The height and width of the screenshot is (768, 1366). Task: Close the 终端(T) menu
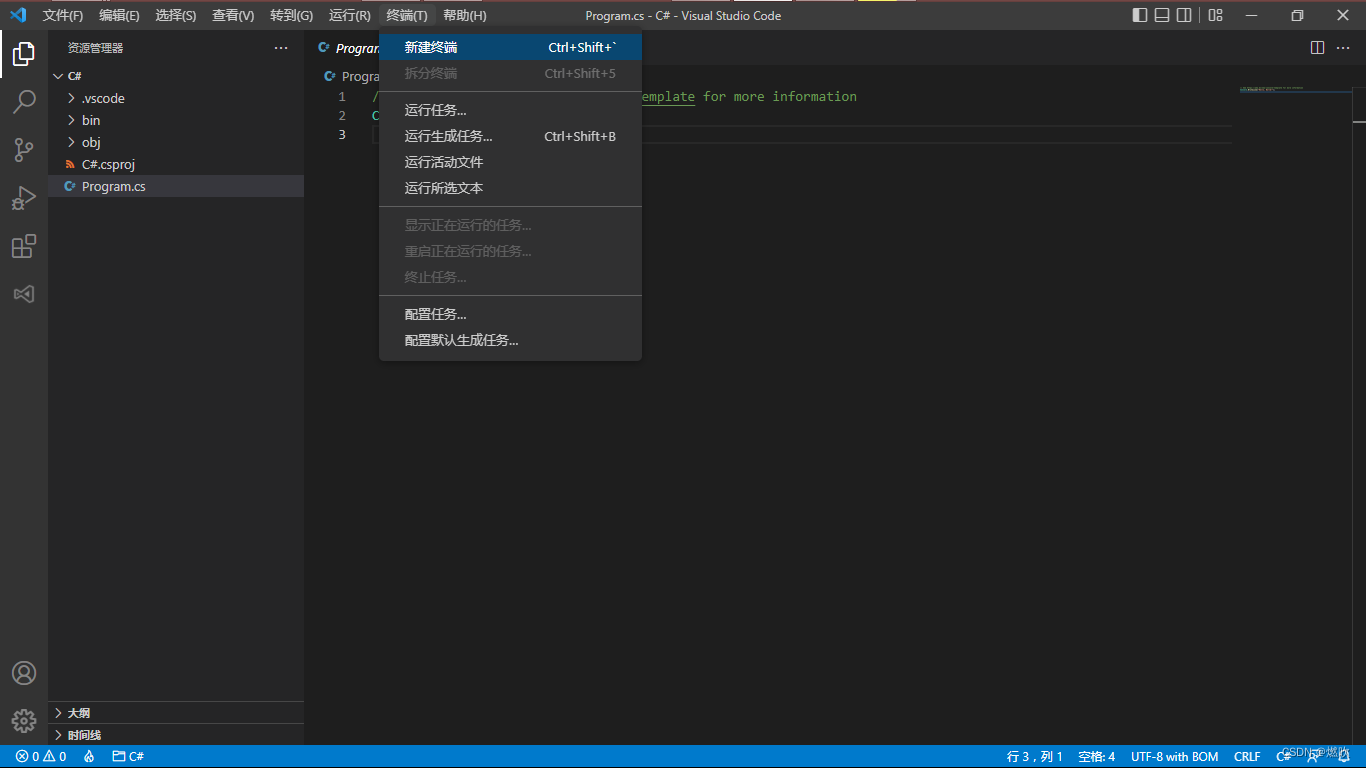(407, 15)
